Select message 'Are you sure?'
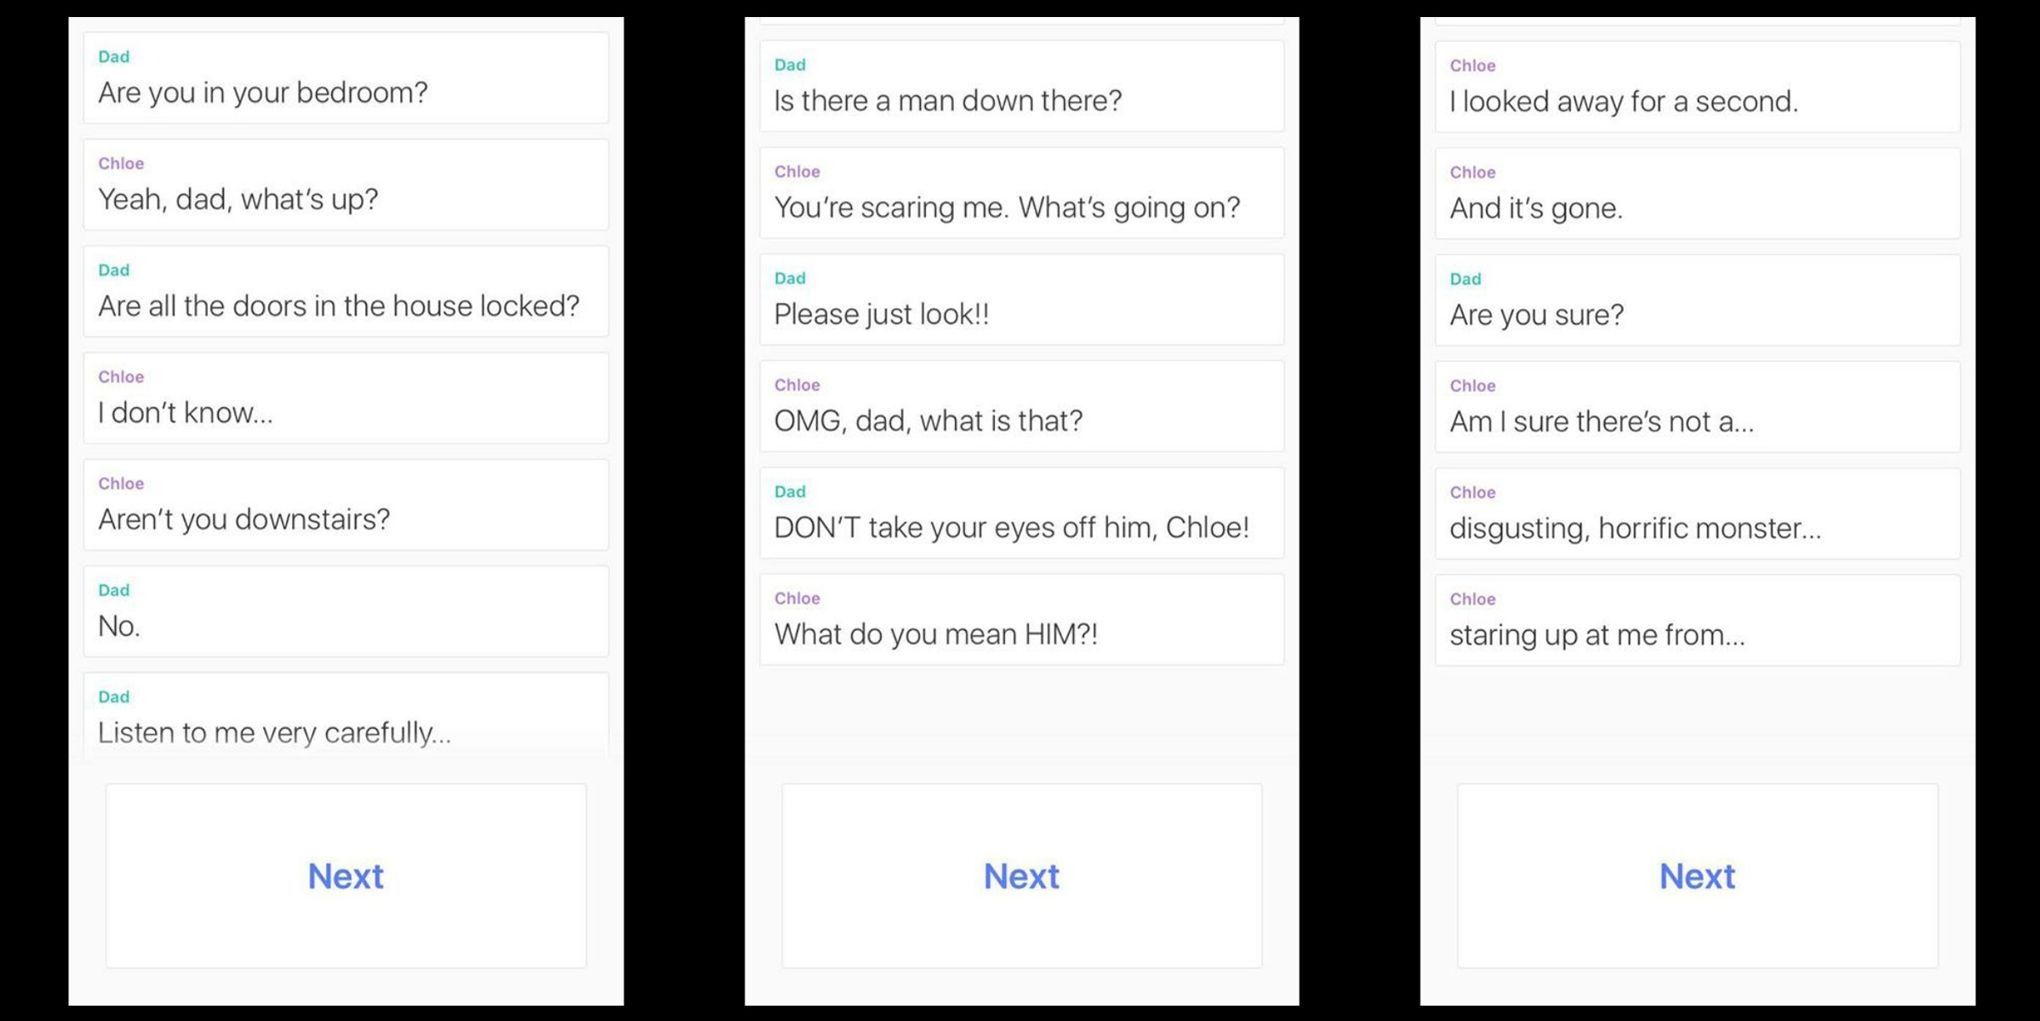 [1698, 300]
